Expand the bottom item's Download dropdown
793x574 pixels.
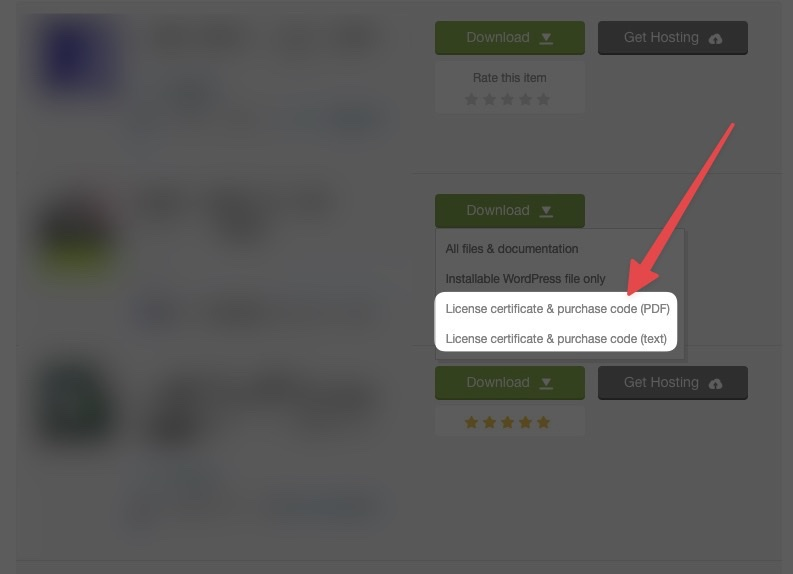[546, 383]
